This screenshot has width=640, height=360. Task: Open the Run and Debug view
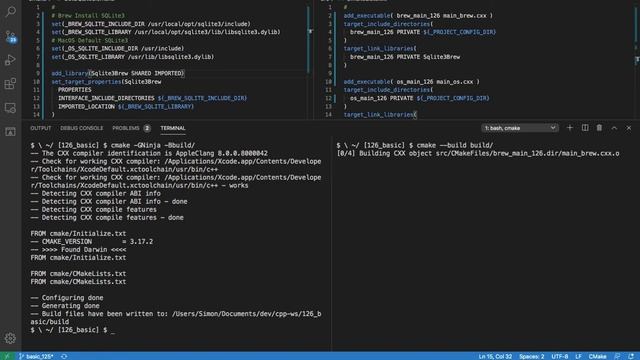[10, 60]
